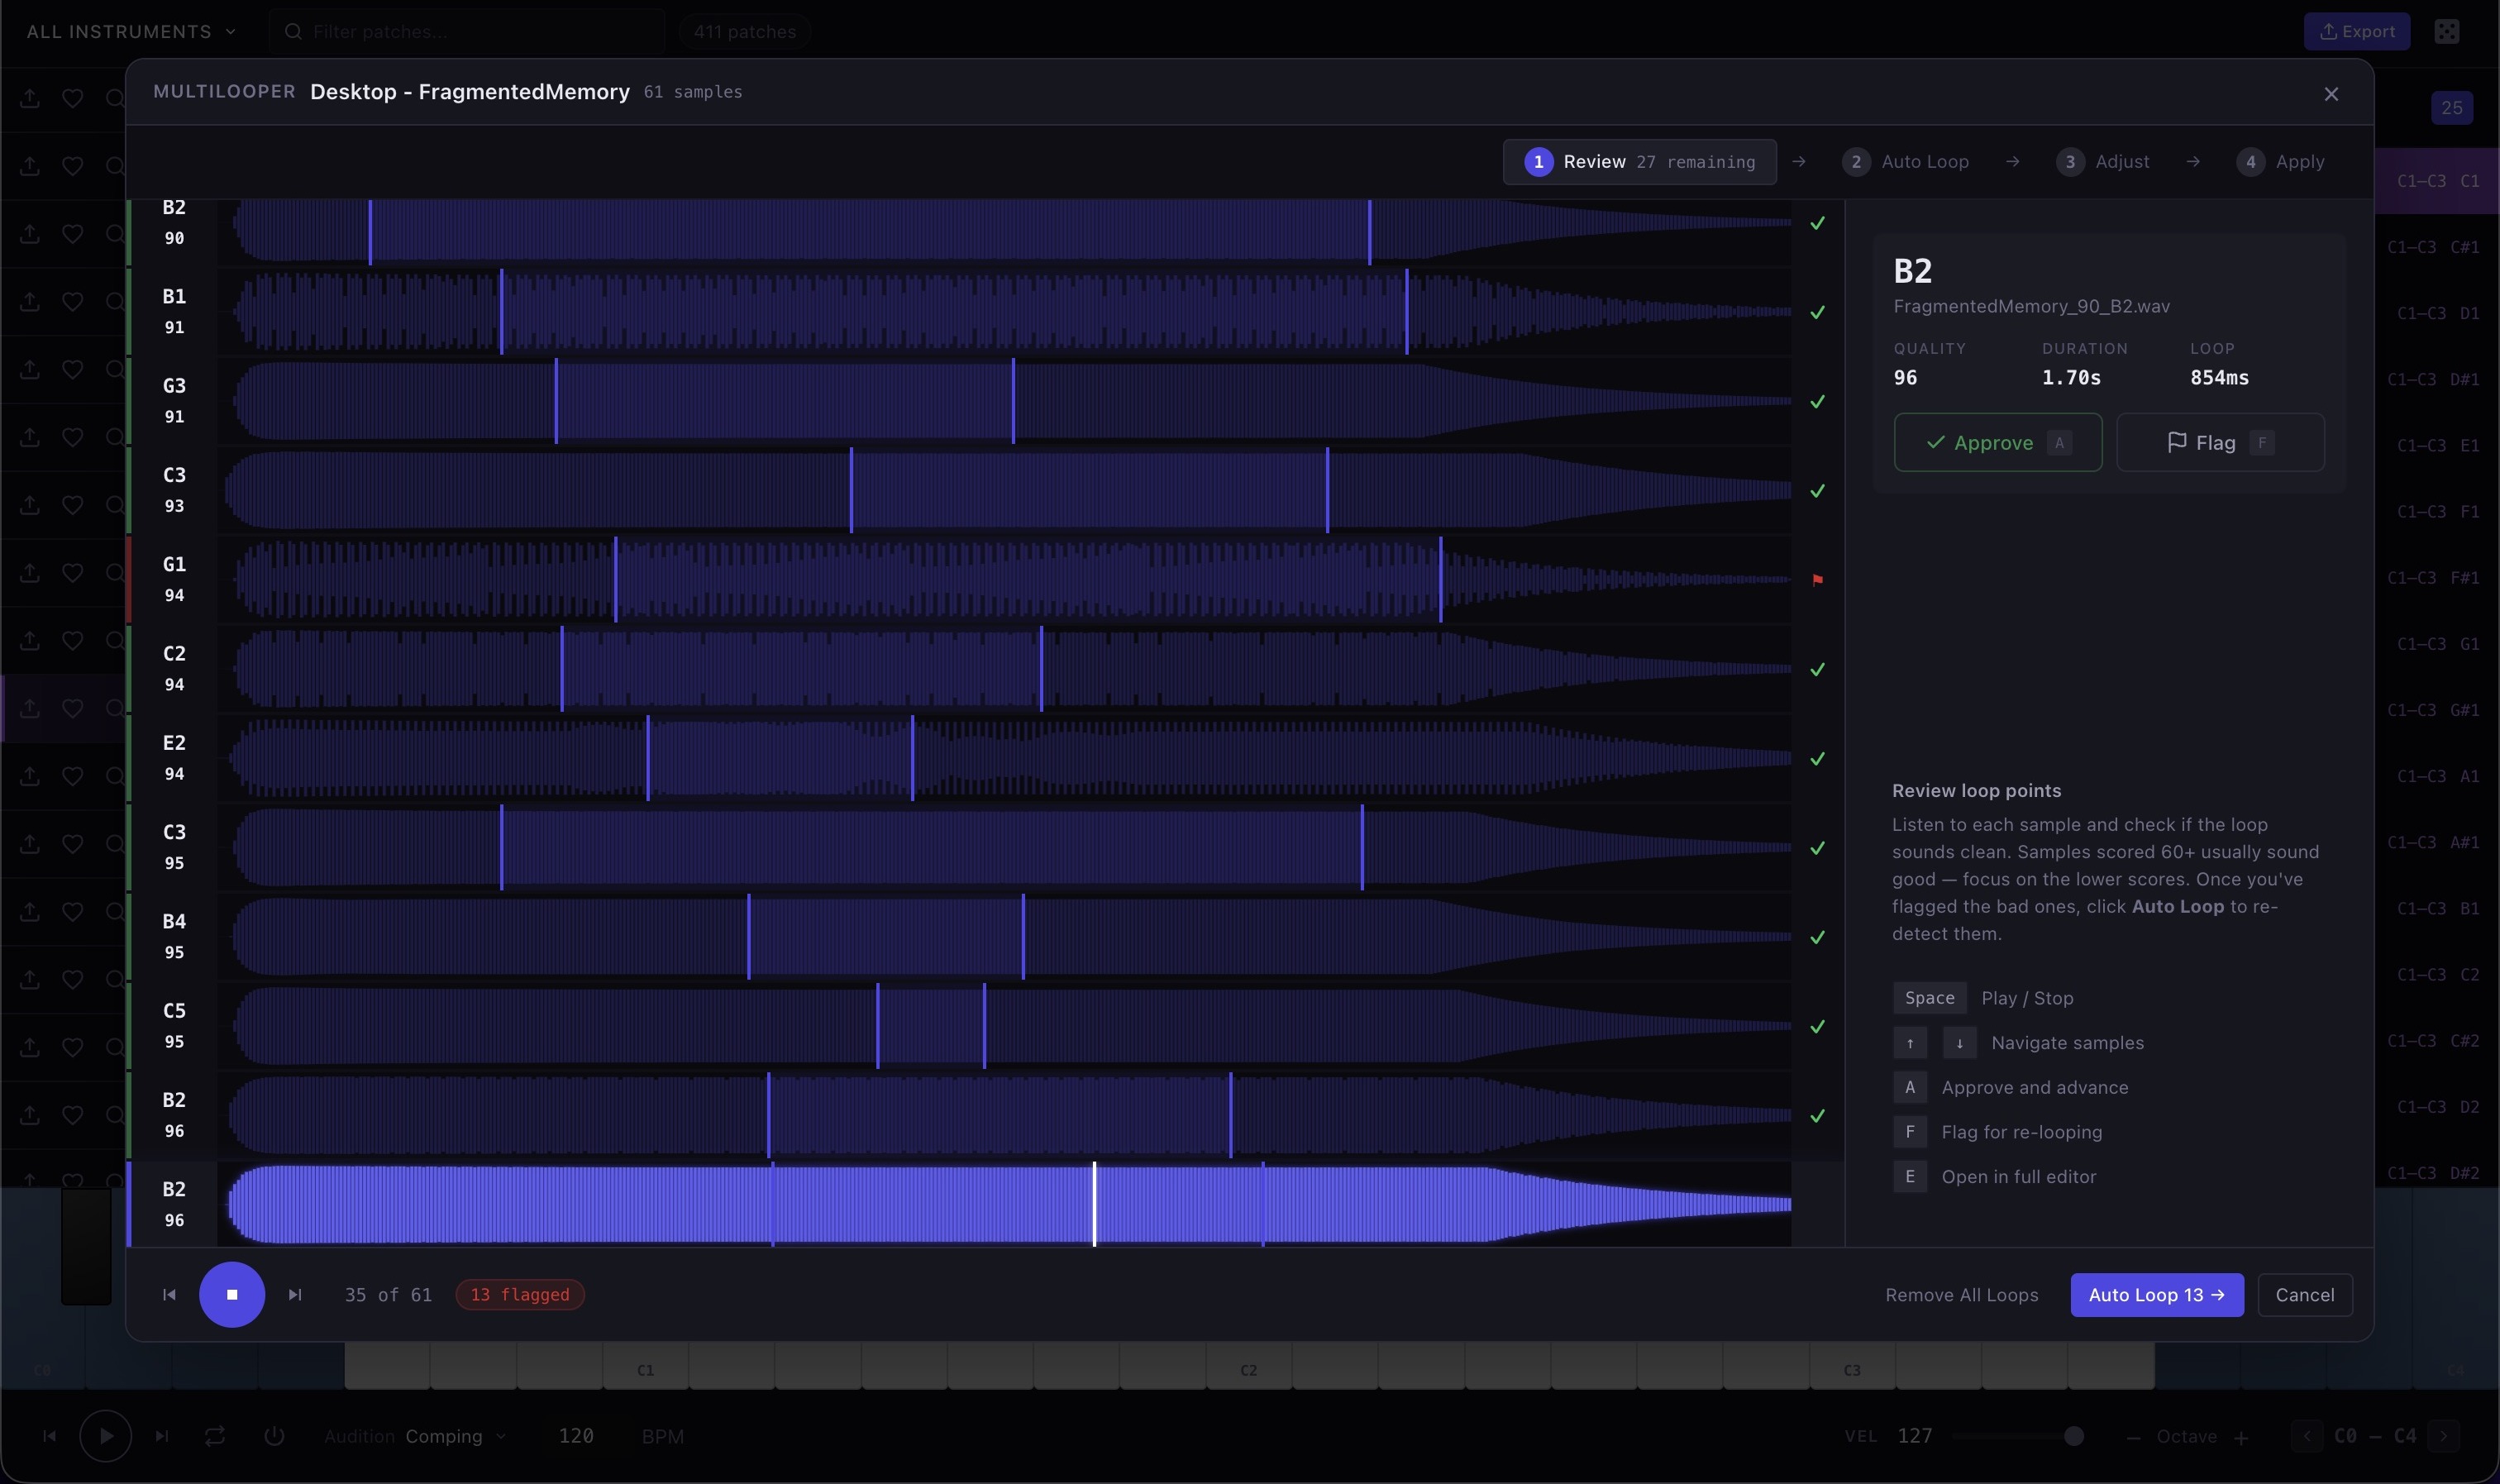Open the ALL INSTRUMENTS dropdown

[130, 31]
